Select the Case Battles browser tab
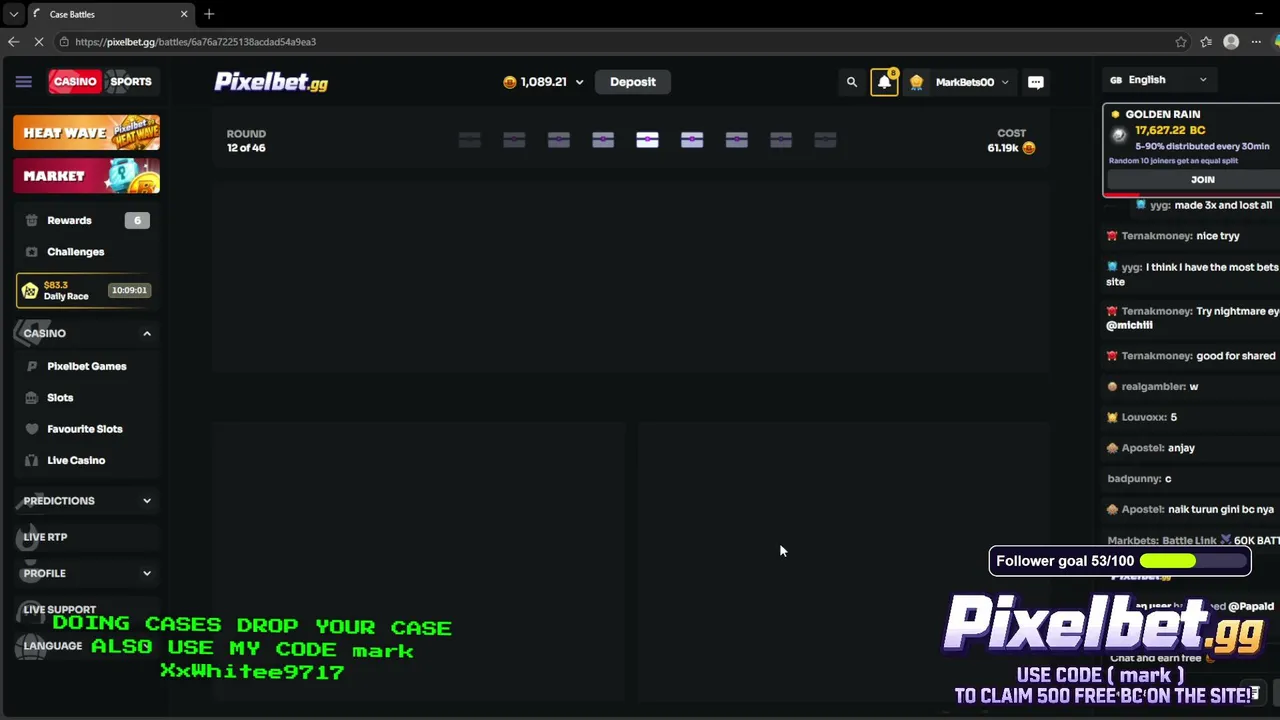This screenshot has width=1280, height=720. [x=110, y=14]
